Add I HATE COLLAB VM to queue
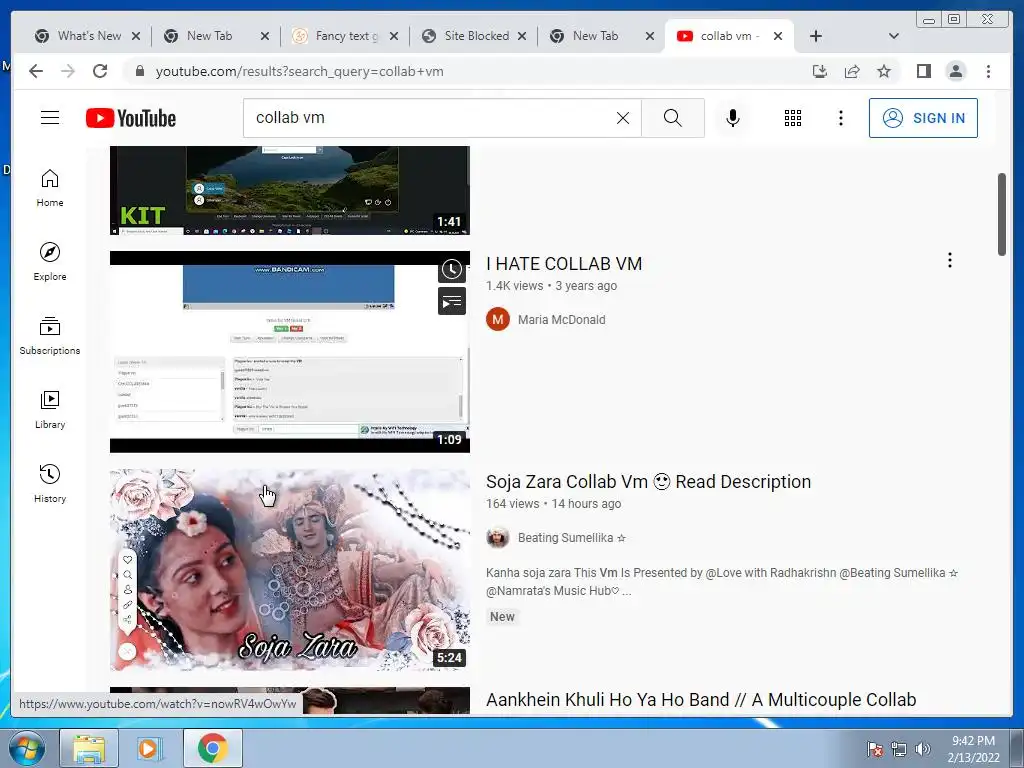Image resolution: width=1024 pixels, height=768 pixels. pos(451,301)
